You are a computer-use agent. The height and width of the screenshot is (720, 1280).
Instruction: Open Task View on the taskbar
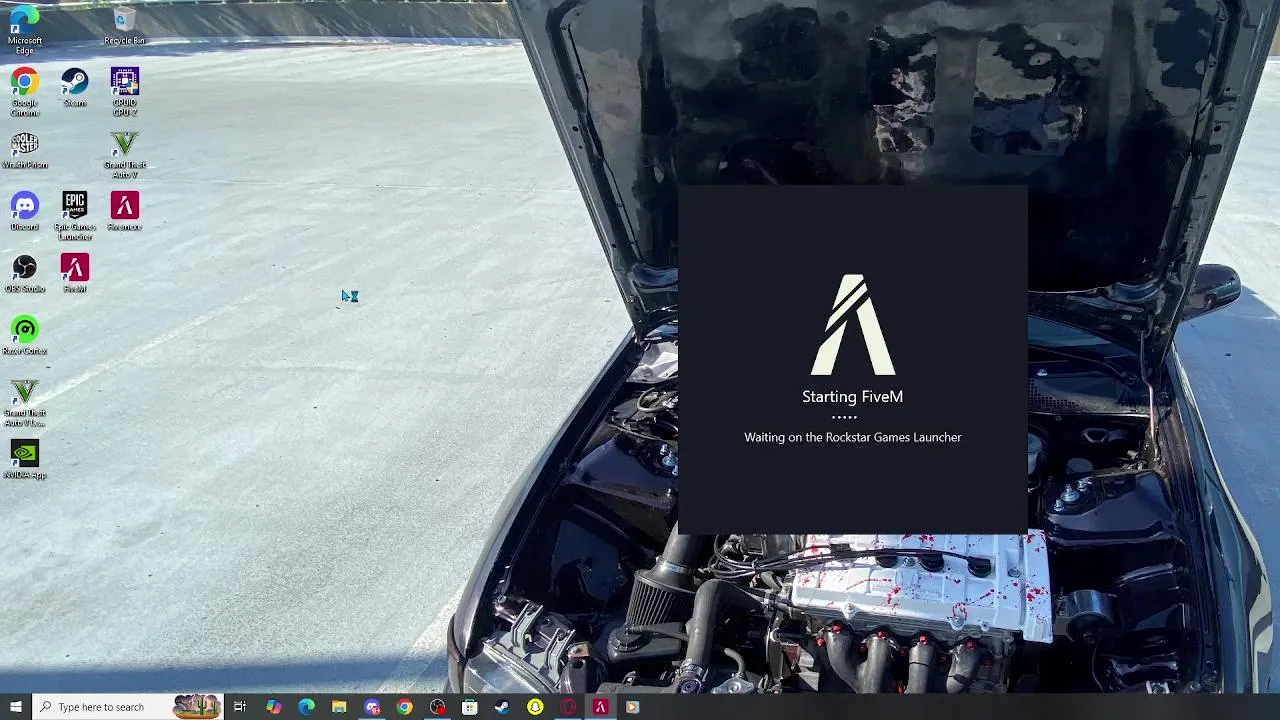[x=240, y=707]
